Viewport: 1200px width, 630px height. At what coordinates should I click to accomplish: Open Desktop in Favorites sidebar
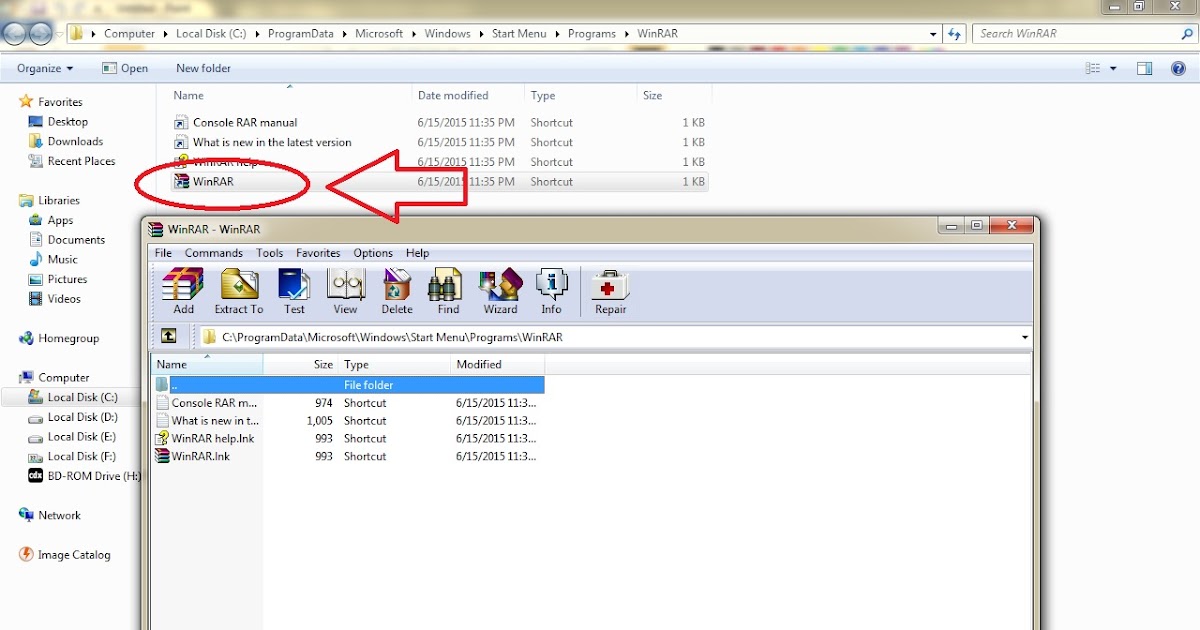[x=58, y=122]
